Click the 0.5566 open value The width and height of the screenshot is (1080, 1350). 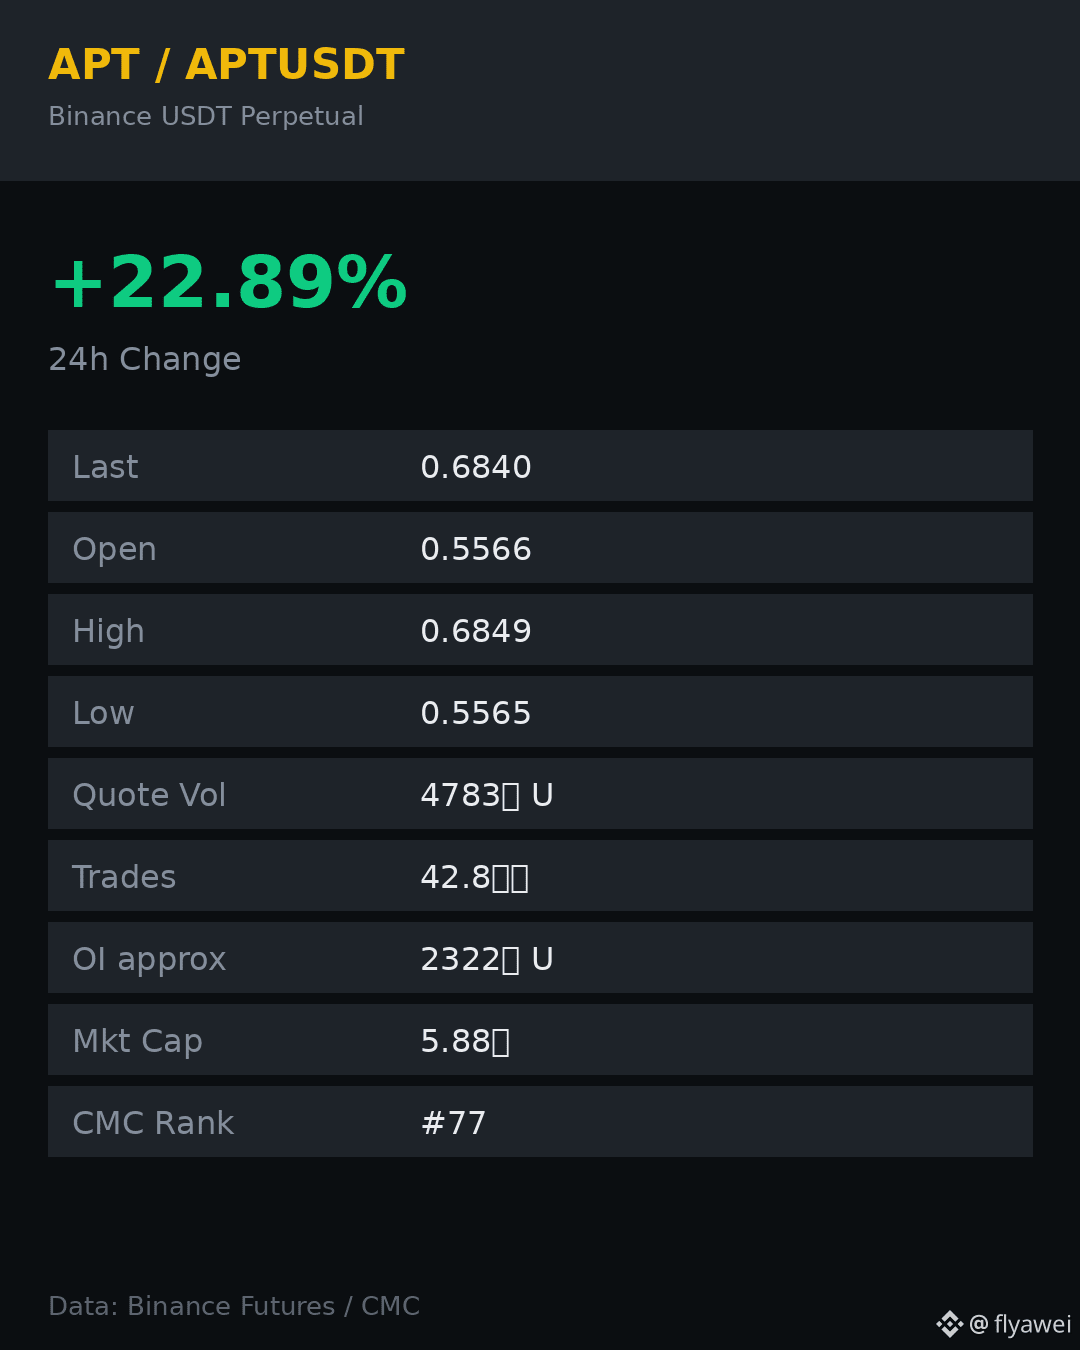click(x=476, y=549)
